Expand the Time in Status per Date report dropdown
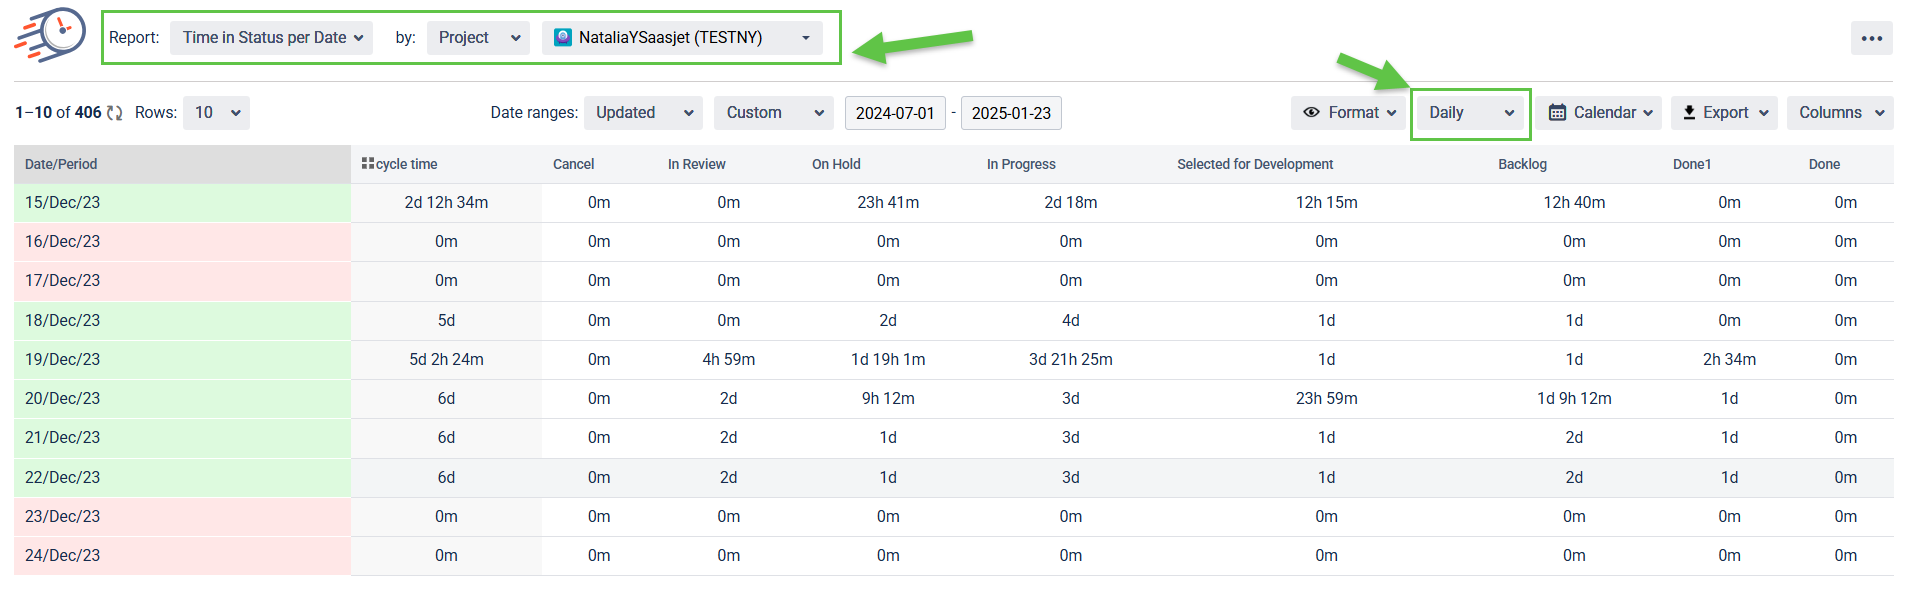Viewport: 1910px width, 606px height. 271,38
